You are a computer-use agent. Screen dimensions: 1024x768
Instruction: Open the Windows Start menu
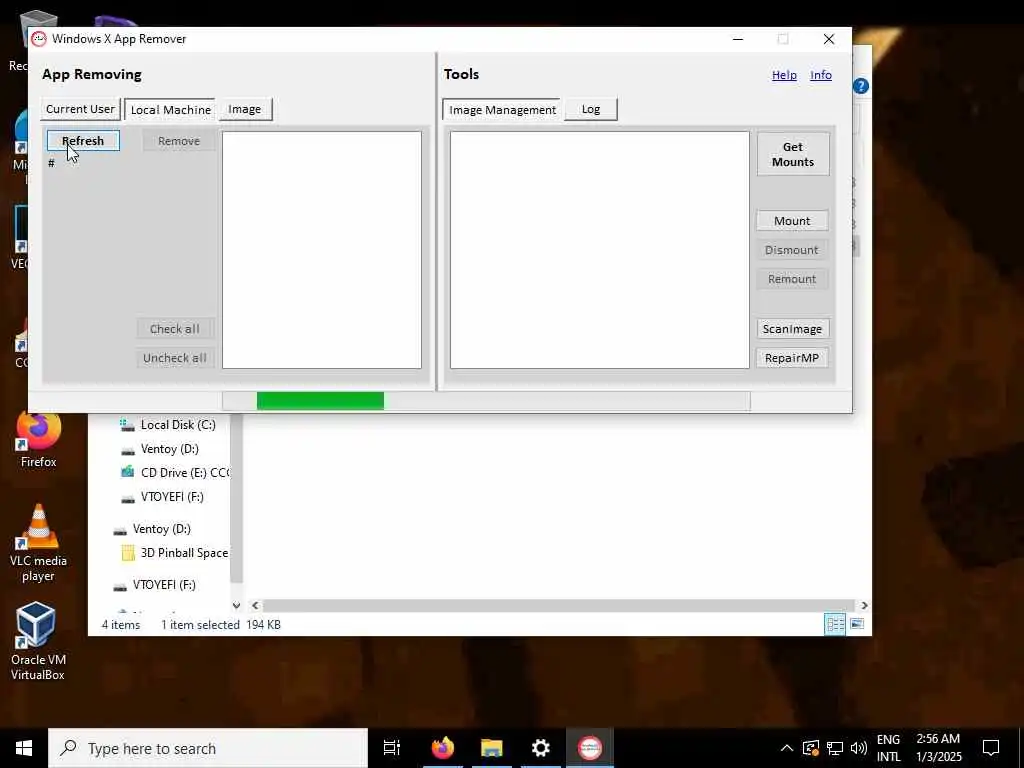pyautogui.click(x=24, y=748)
